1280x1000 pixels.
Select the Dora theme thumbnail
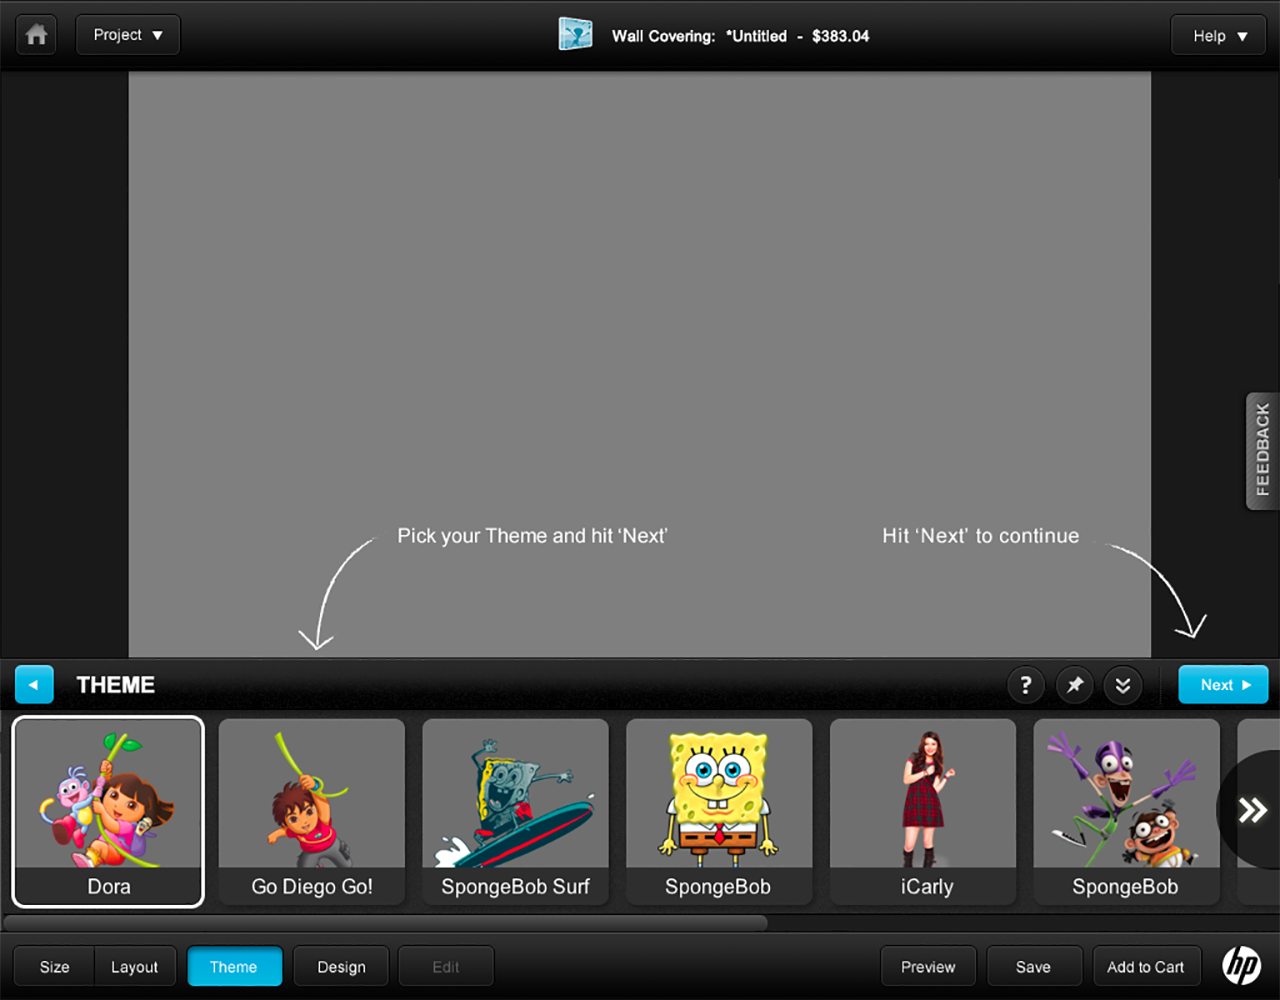click(x=108, y=812)
